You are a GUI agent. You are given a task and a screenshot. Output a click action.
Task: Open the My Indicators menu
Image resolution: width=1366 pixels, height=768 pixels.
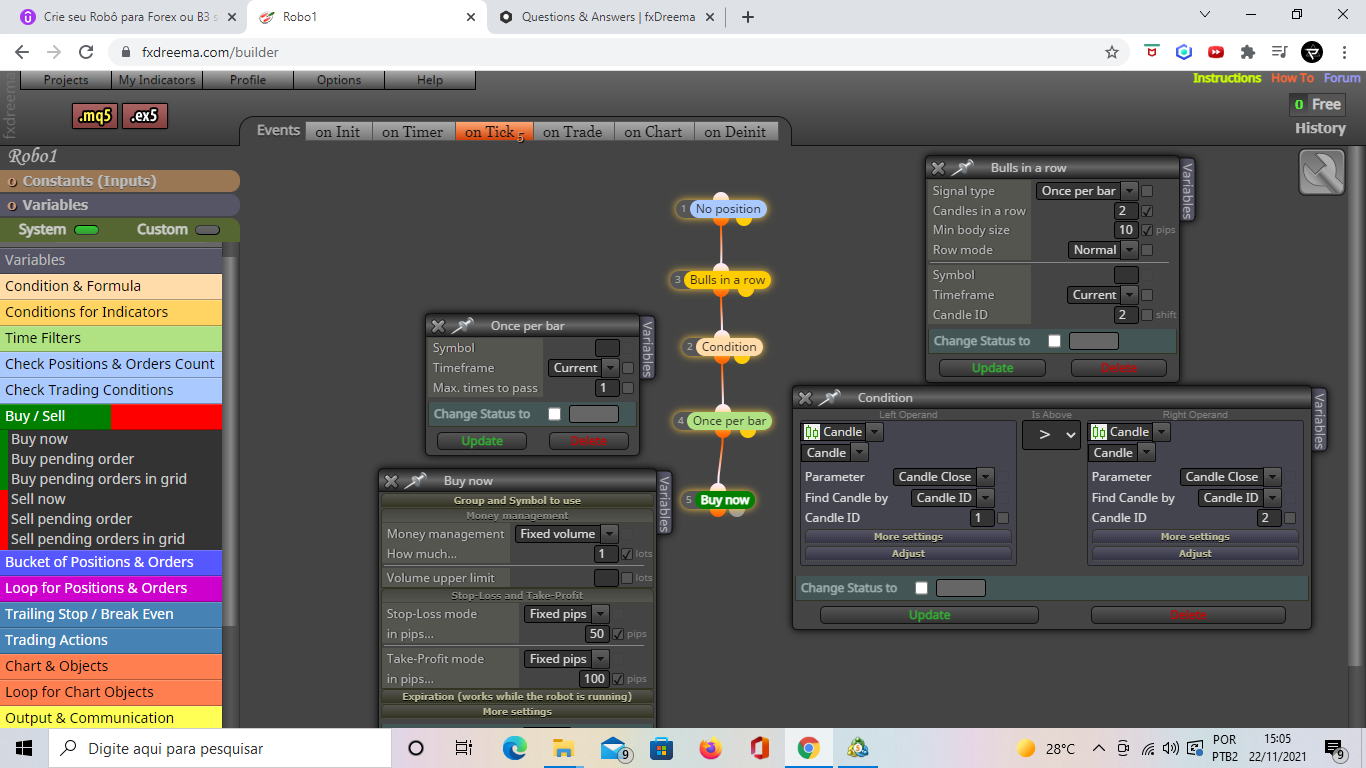[156, 80]
